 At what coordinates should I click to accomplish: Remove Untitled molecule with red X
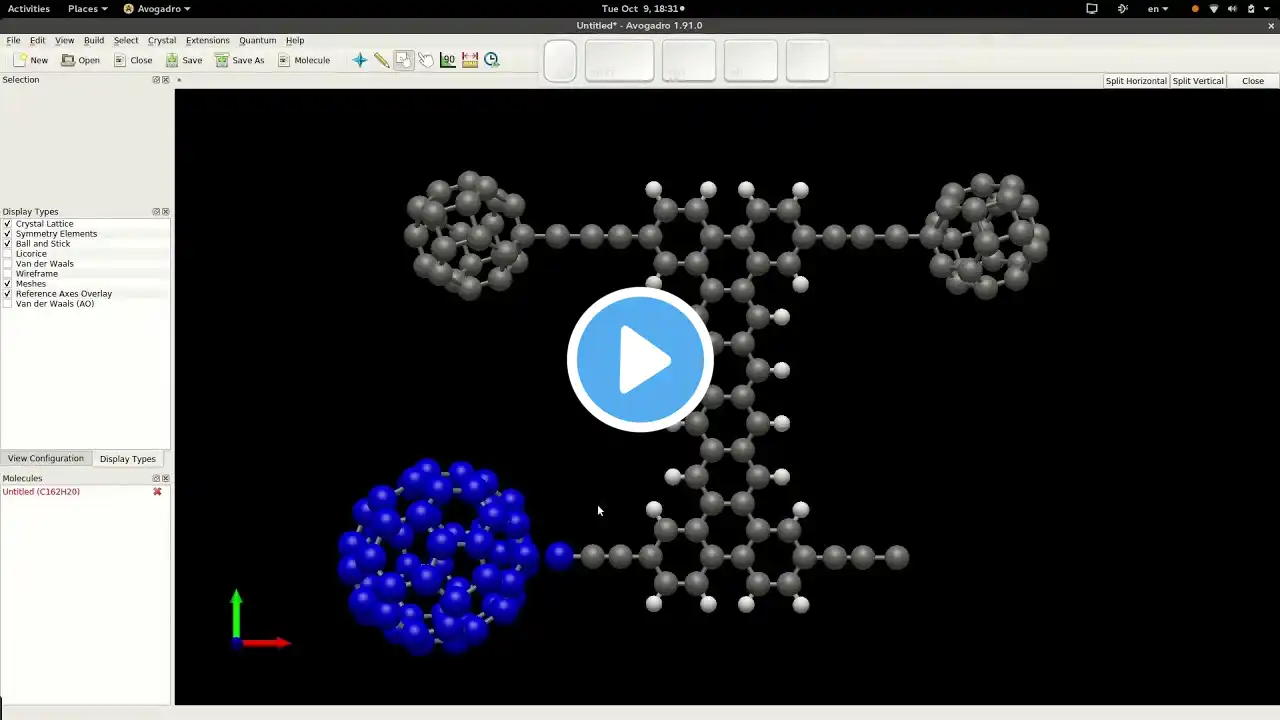click(x=157, y=492)
